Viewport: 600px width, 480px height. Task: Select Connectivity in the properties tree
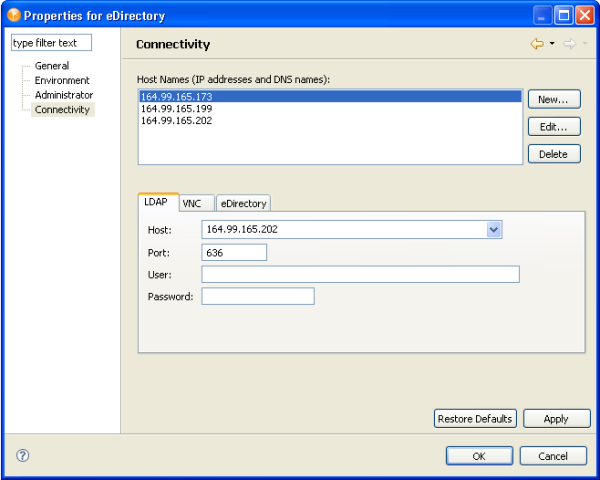(62, 109)
